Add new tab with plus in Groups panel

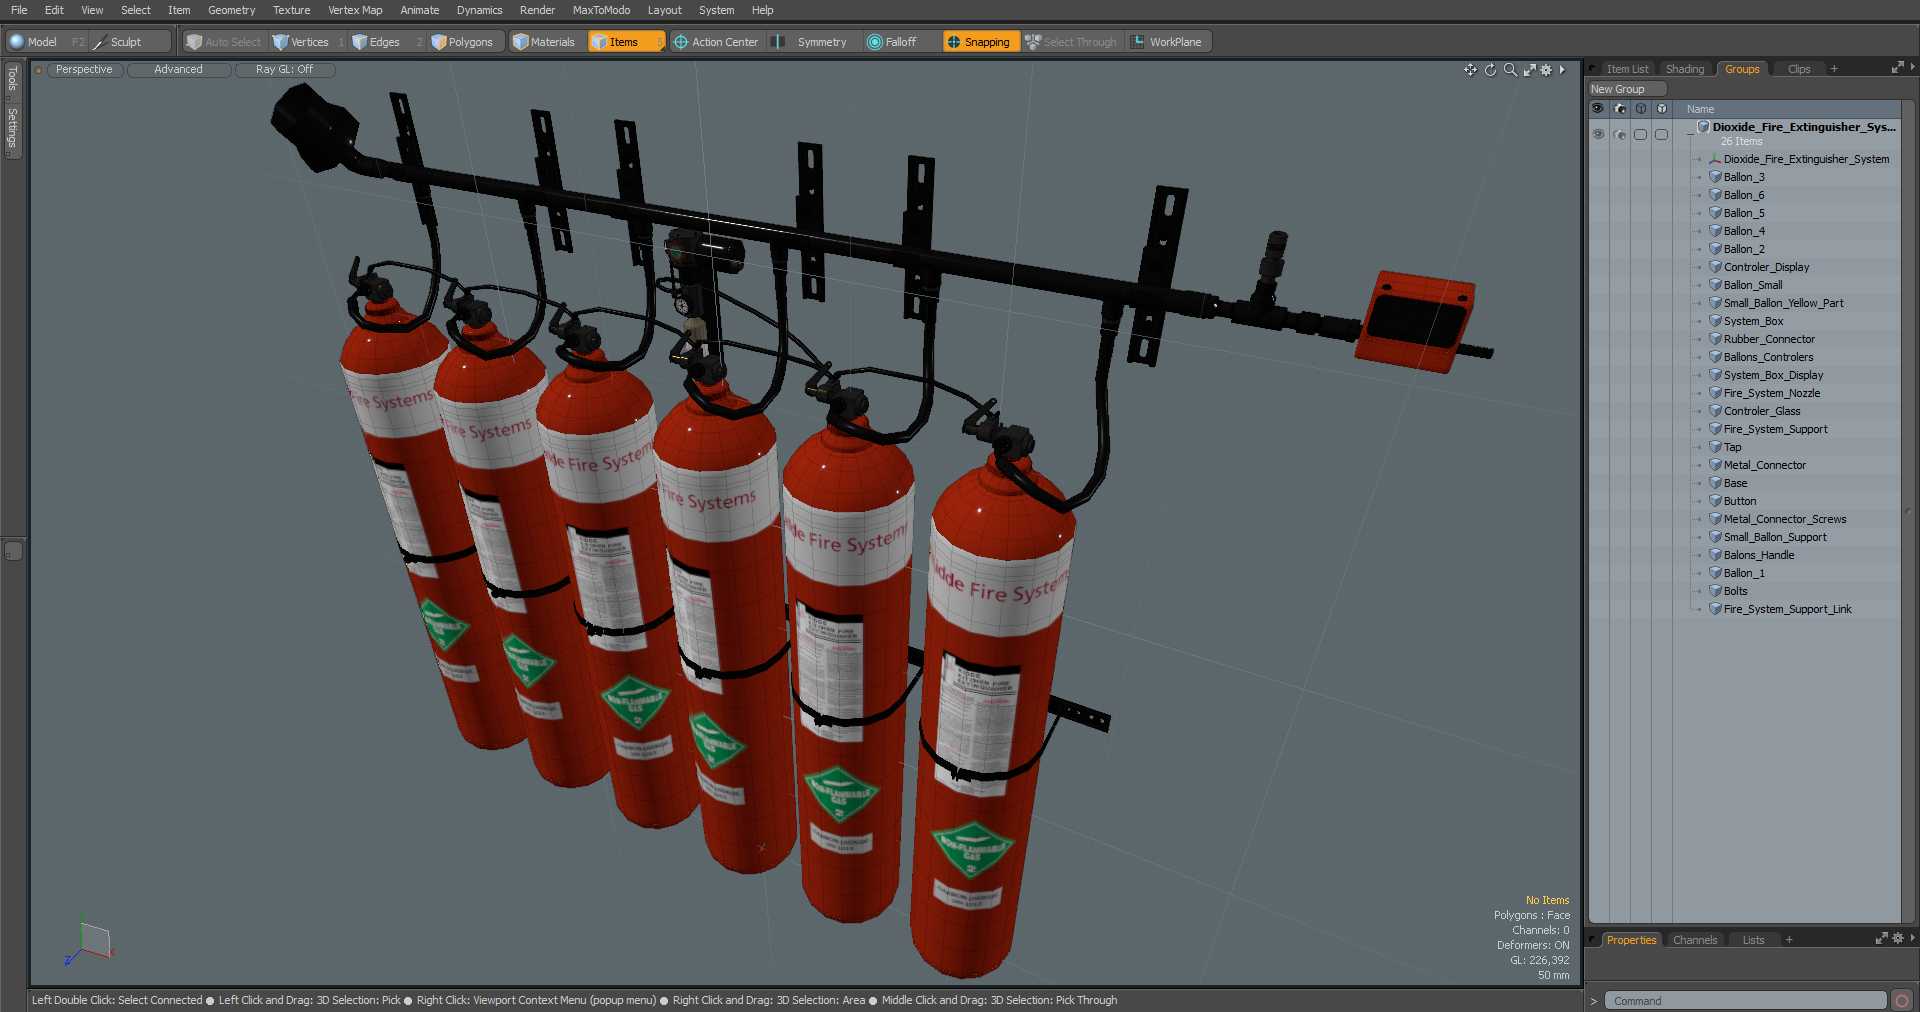click(x=1834, y=69)
